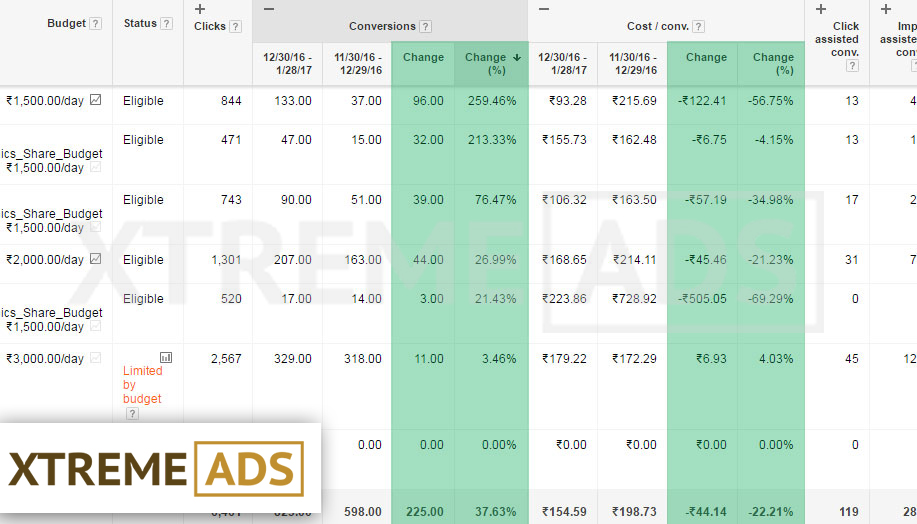The width and height of the screenshot is (917, 524).
Task: Open the budget chart icon beside ₹2,000.00/day
Action: [x=95, y=258]
